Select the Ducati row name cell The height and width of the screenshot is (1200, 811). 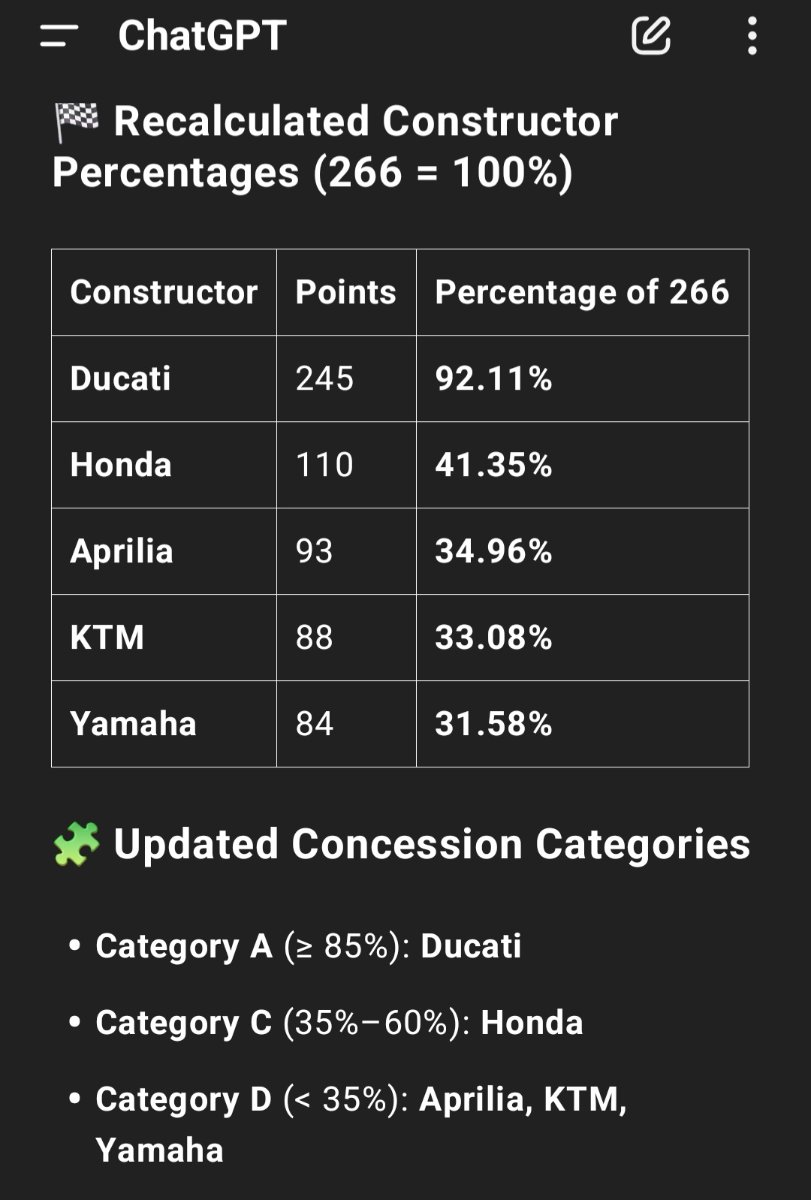pos(164,379)
